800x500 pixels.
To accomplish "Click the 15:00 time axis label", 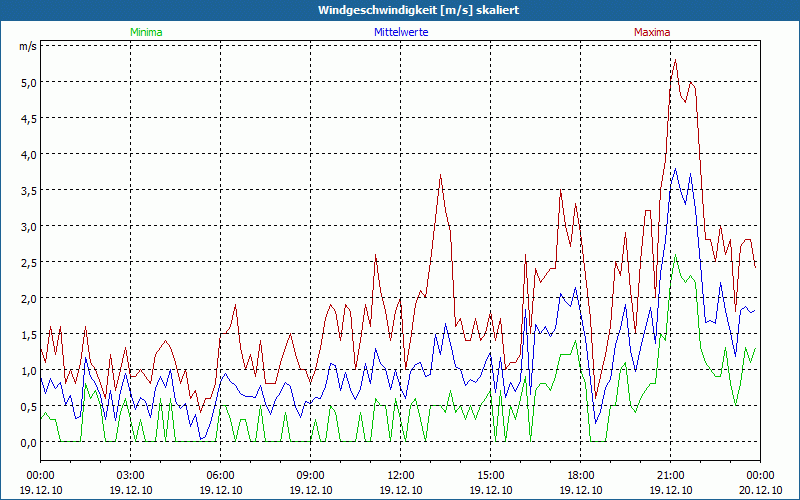I will (490, 476).
